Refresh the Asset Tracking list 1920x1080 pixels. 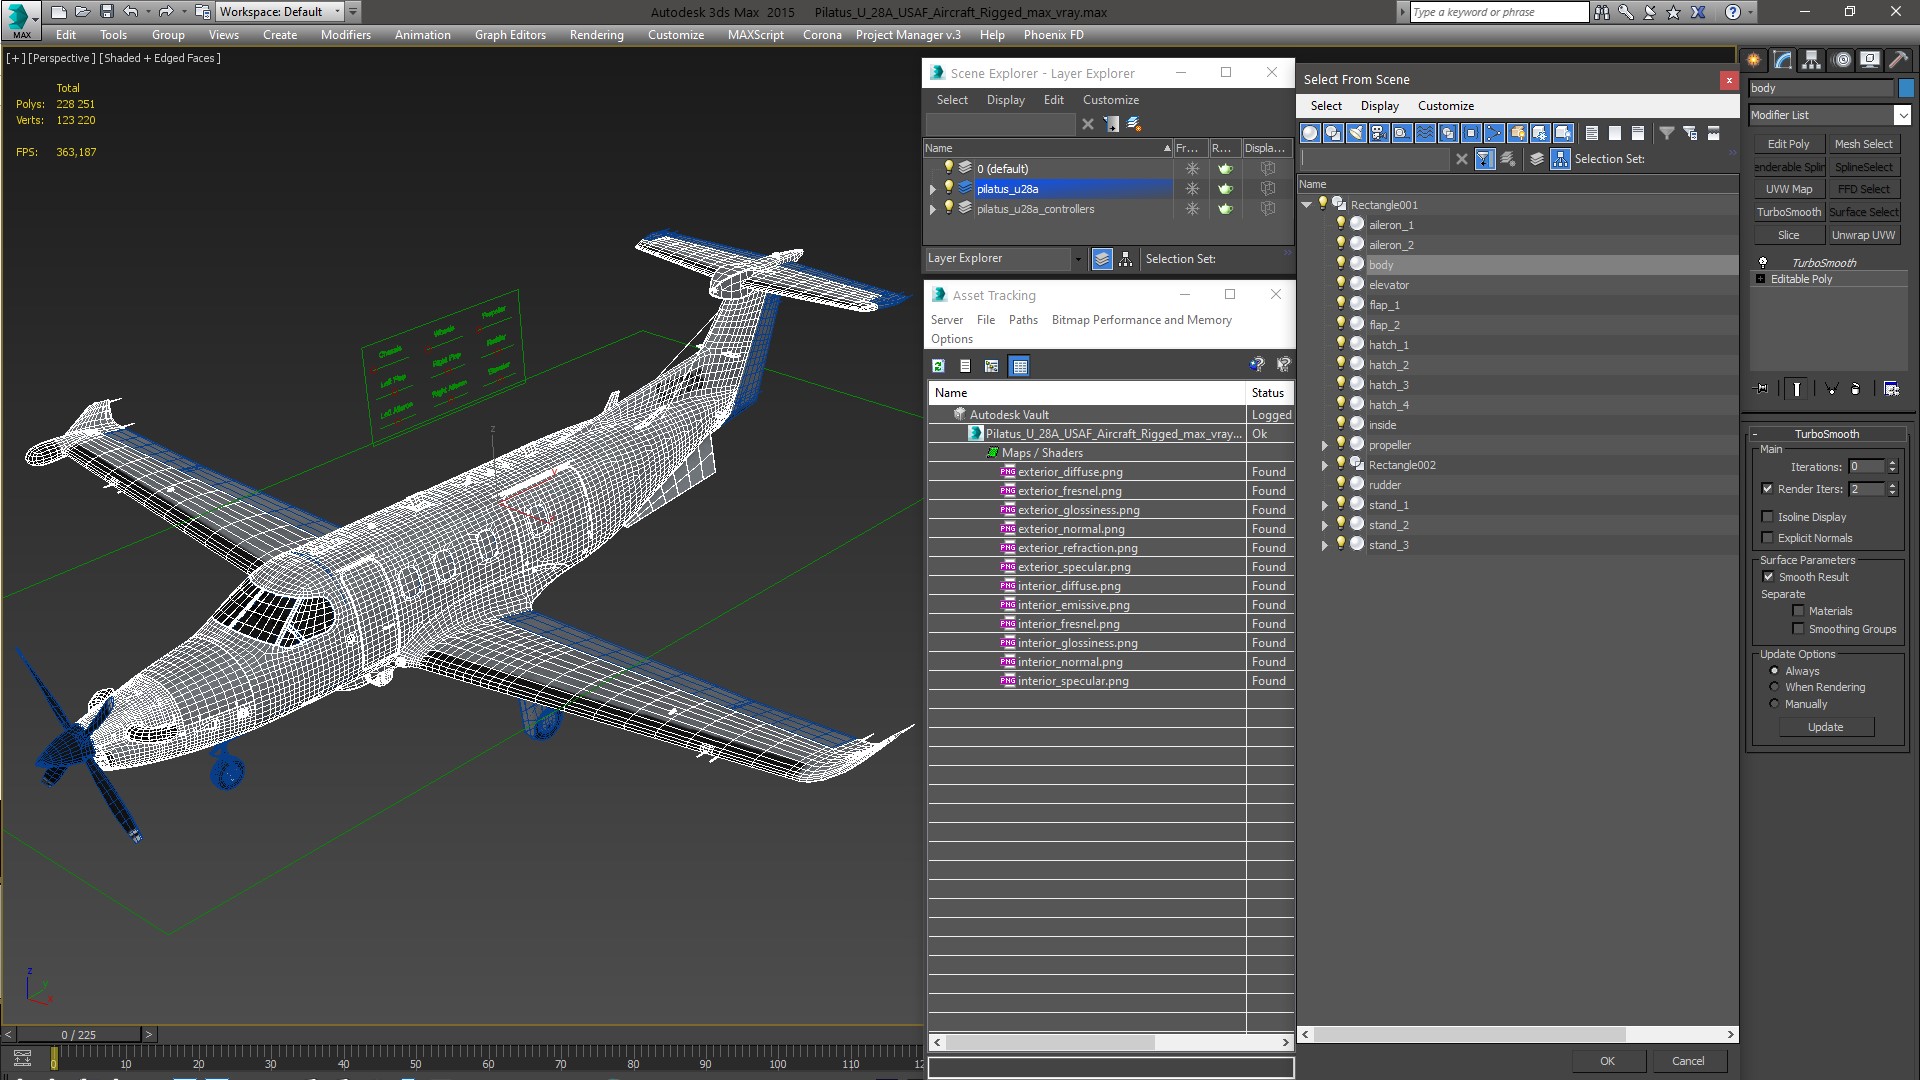click(x=938, y=366)
